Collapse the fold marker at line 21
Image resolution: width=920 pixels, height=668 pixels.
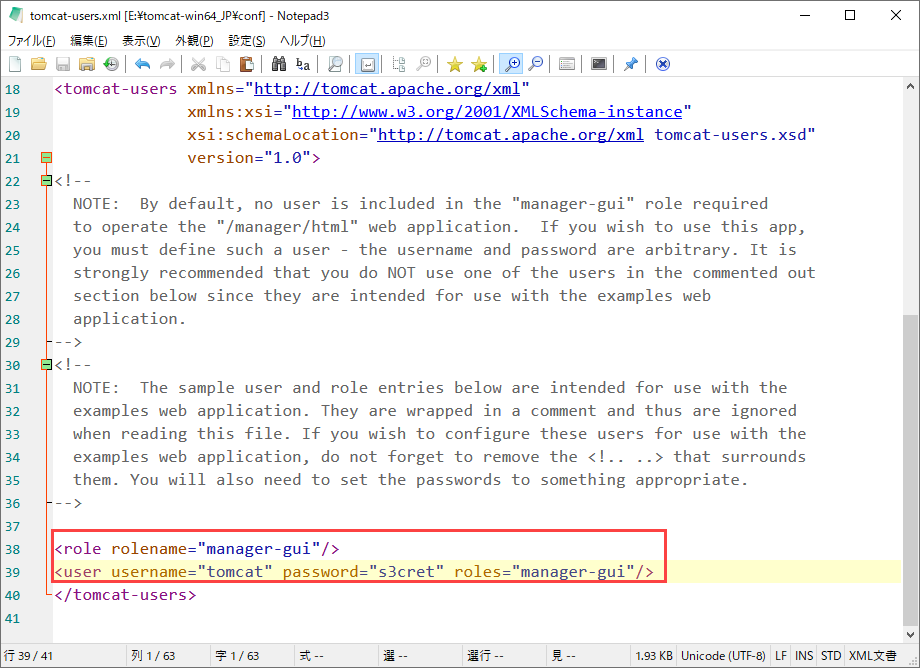[46, 158]
